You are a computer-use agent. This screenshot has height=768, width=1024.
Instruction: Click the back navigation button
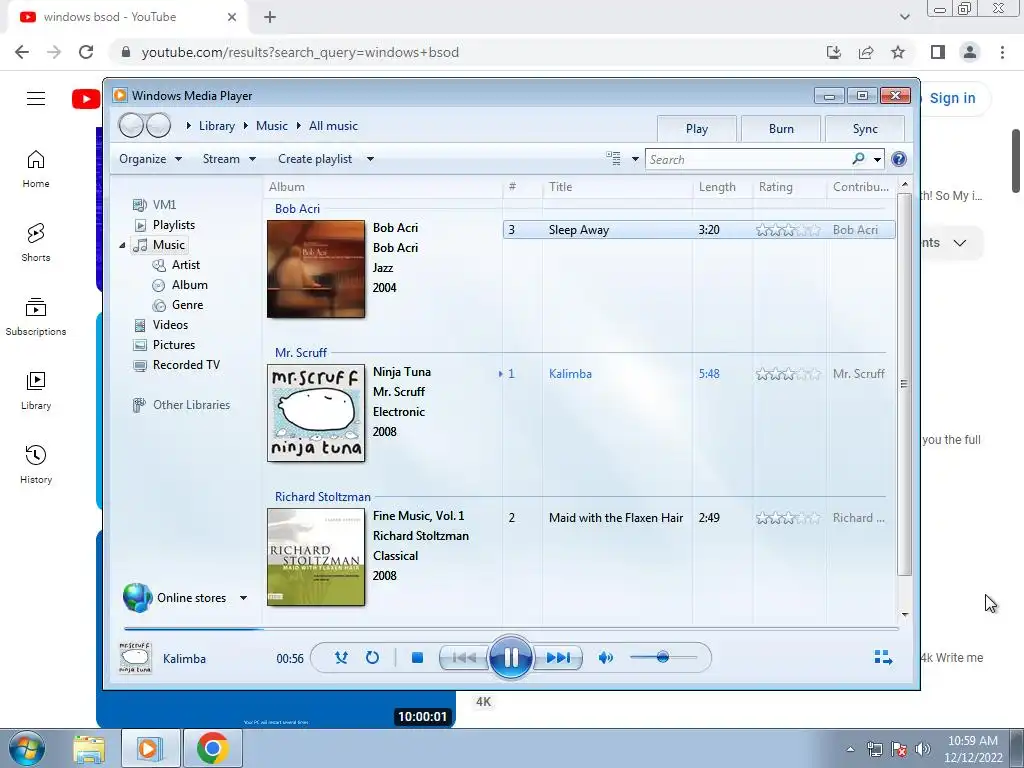[131, 125]
